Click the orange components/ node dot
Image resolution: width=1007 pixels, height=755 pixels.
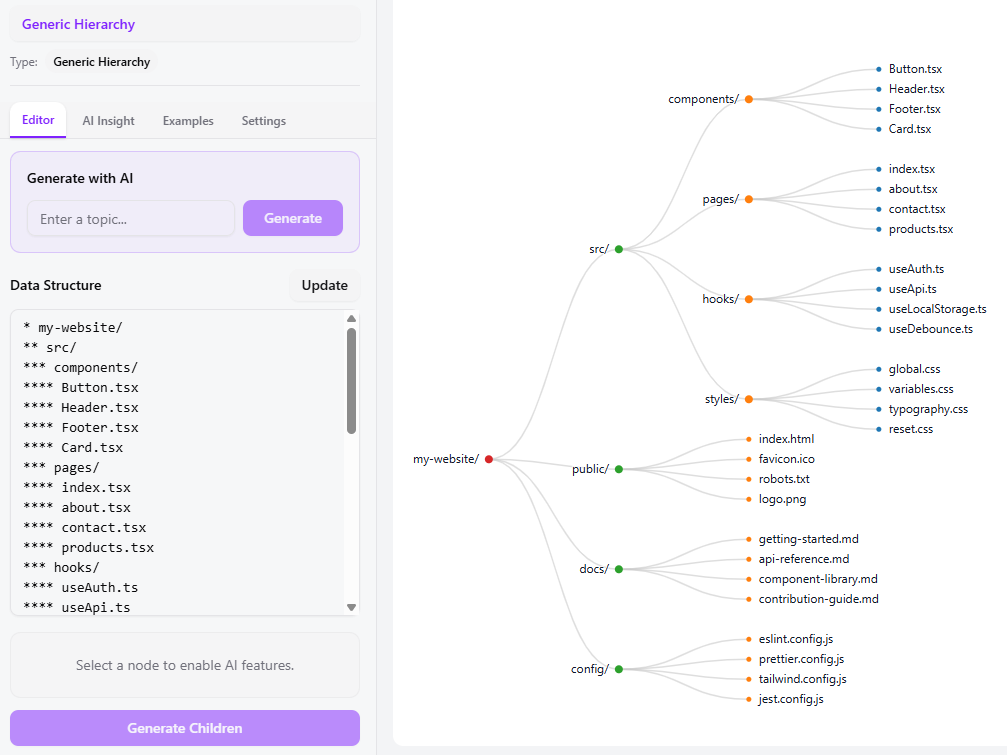(x=751, y=99)
